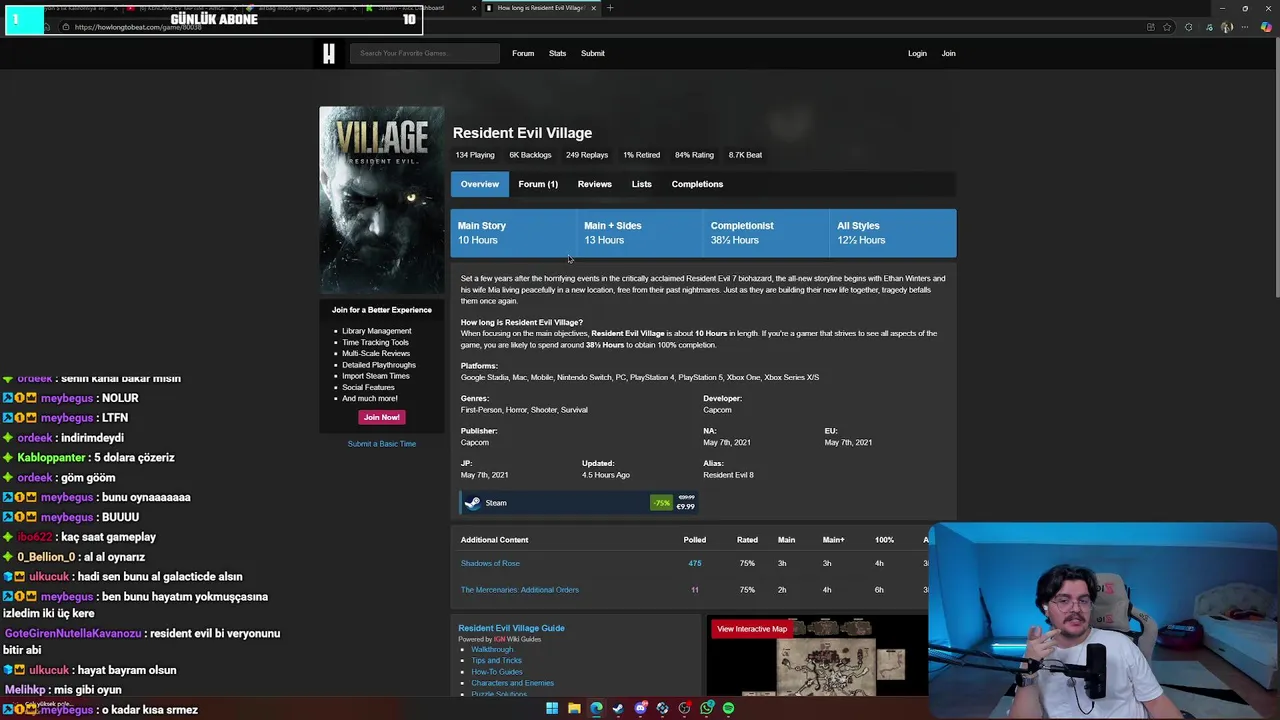
Task: Click the 11 polled count
Action: click(x=695, y=590)
